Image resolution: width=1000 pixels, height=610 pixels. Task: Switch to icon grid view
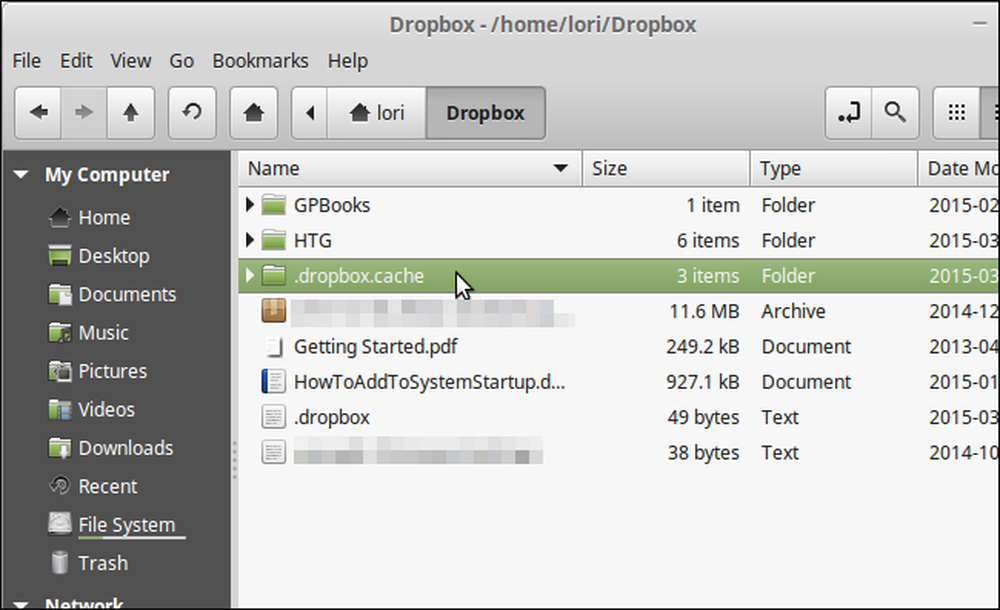pyautogui.click(x=957, y=113)
